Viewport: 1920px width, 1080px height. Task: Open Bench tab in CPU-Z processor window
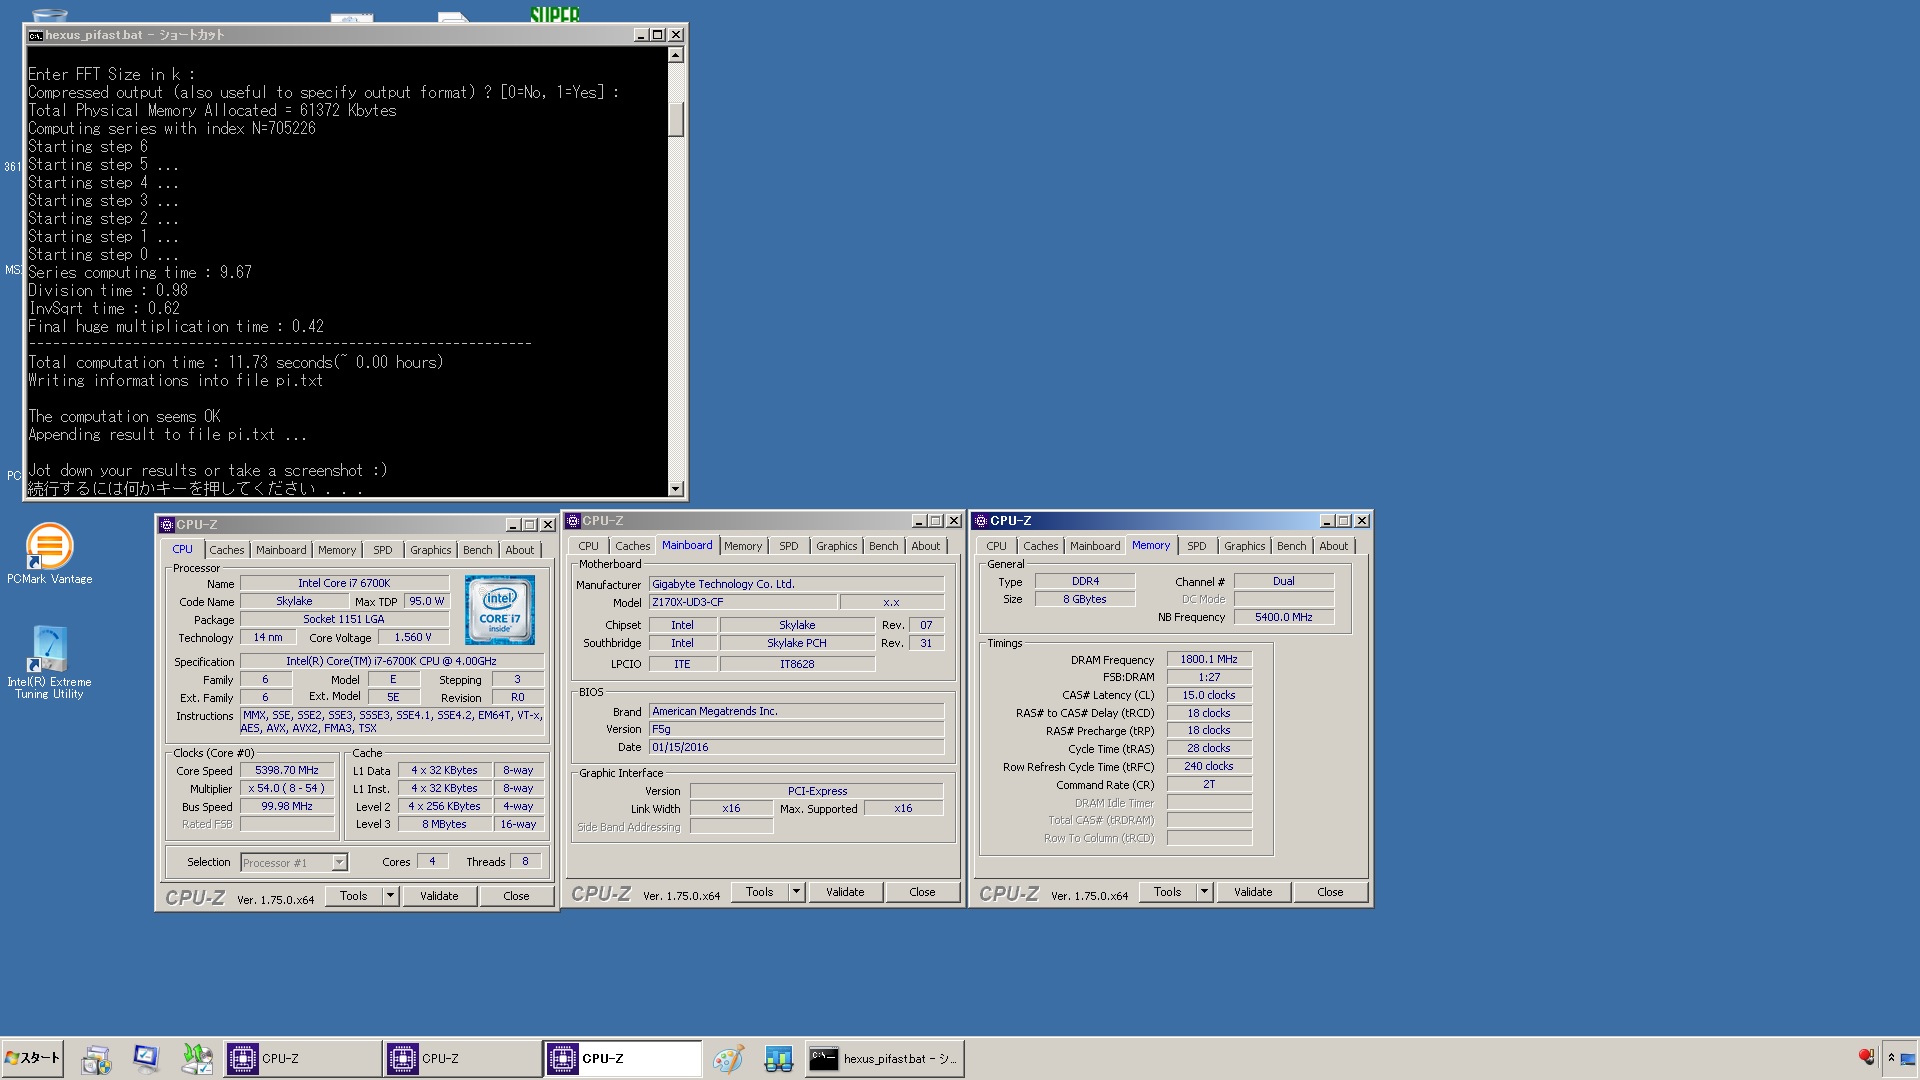pos(478,550)
